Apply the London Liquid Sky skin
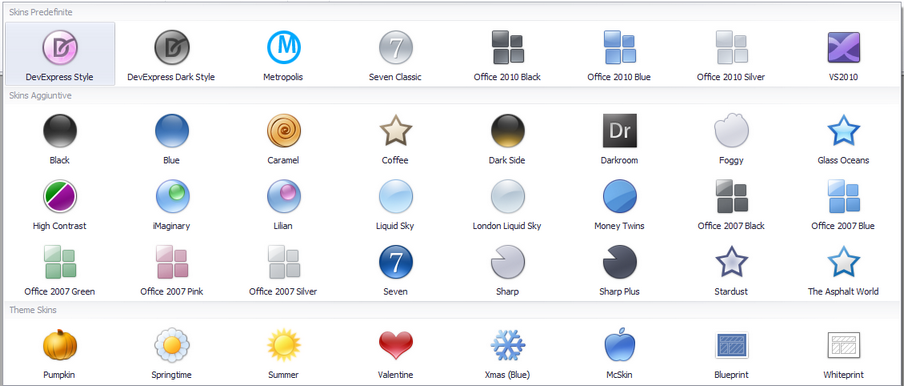The image size is (904, 386). (507, 204)
